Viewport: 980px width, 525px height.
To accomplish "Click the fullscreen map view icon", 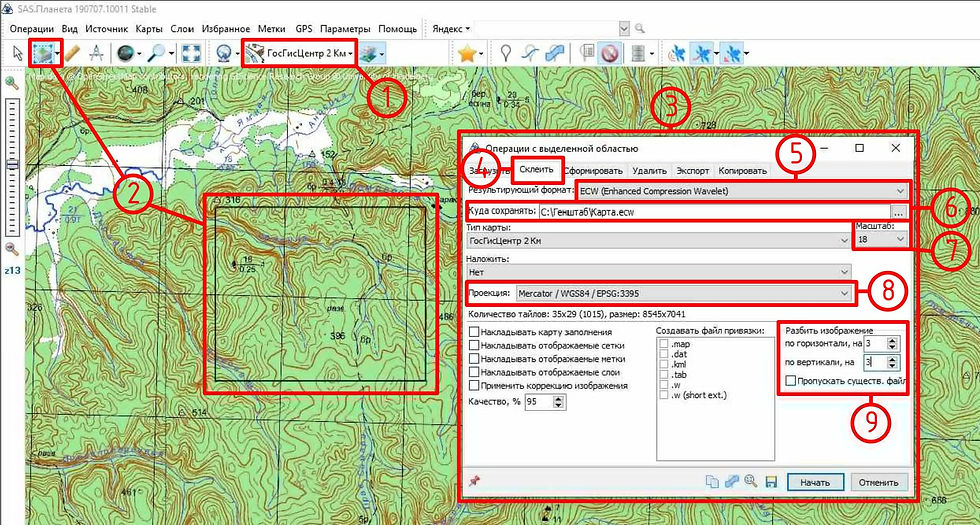I will click(191, 54).
